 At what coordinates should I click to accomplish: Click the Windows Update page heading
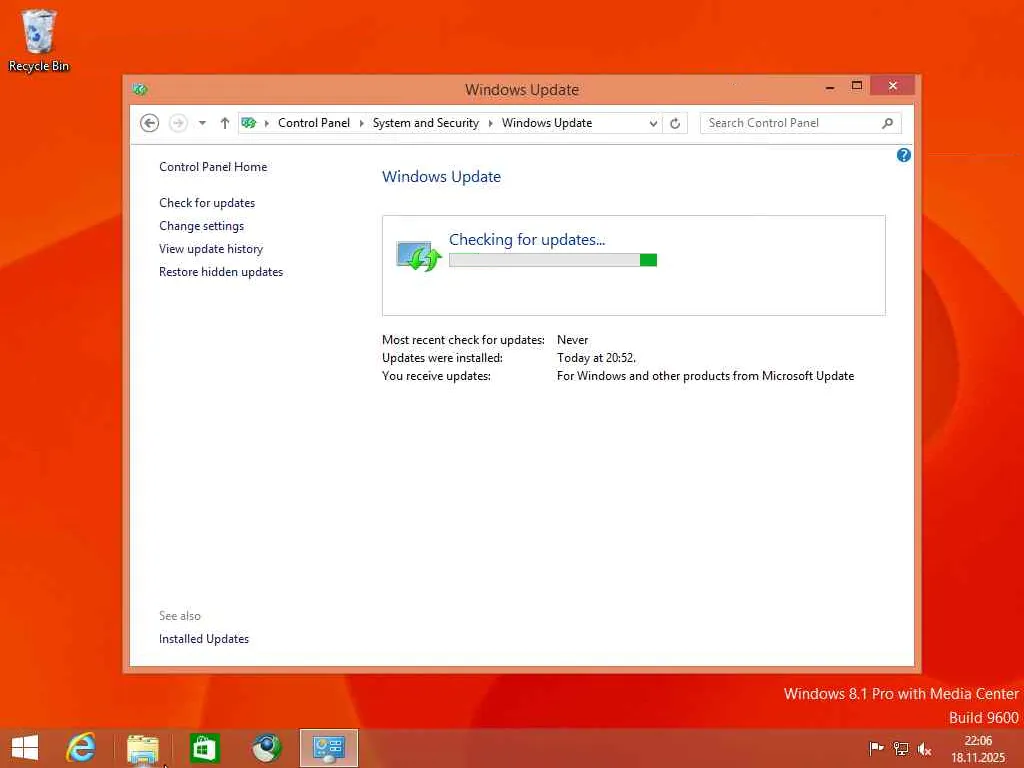pyautogui.click(x=441, y=176)
